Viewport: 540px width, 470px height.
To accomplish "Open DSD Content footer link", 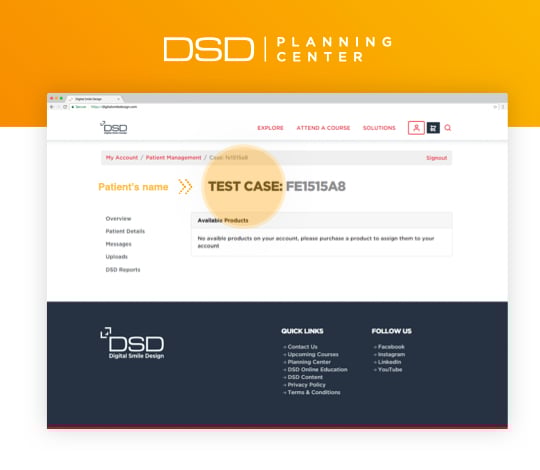I will [x=305, y=377].
